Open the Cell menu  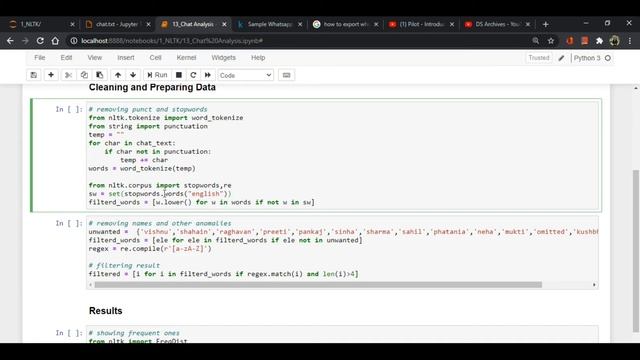(156, 58)
